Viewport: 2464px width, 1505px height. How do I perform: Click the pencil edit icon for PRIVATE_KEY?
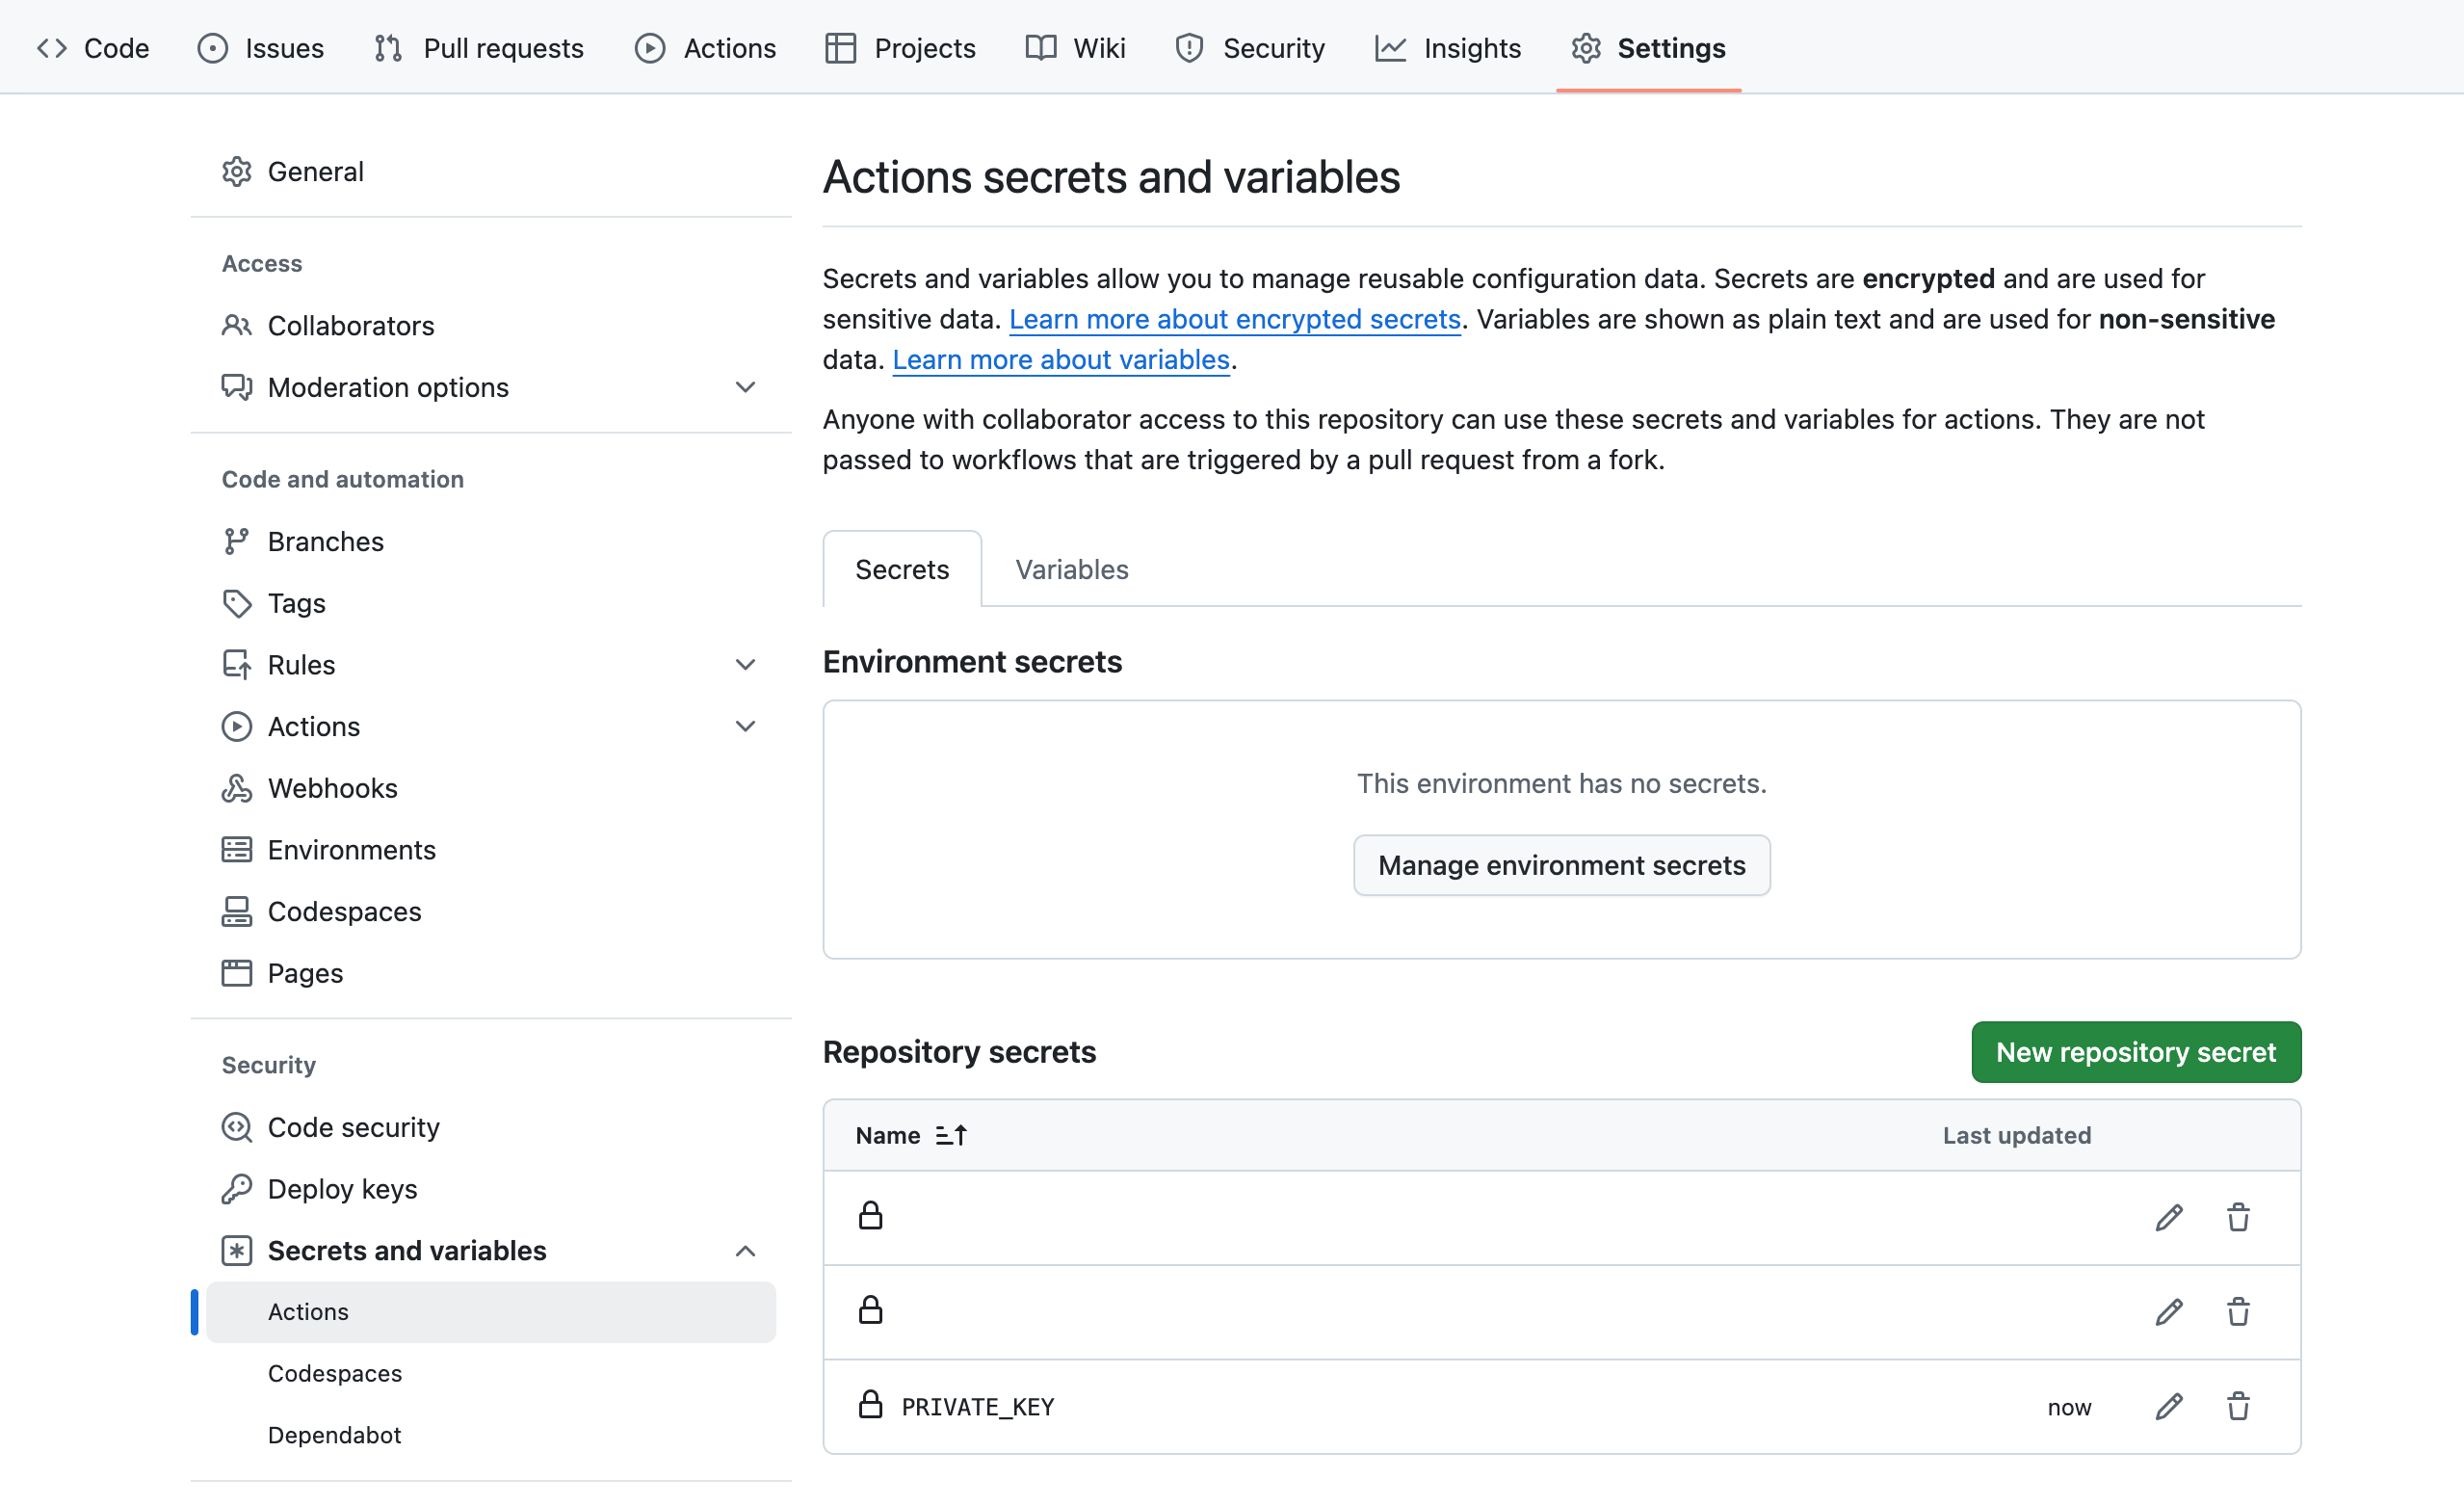coord(2168,1406)
